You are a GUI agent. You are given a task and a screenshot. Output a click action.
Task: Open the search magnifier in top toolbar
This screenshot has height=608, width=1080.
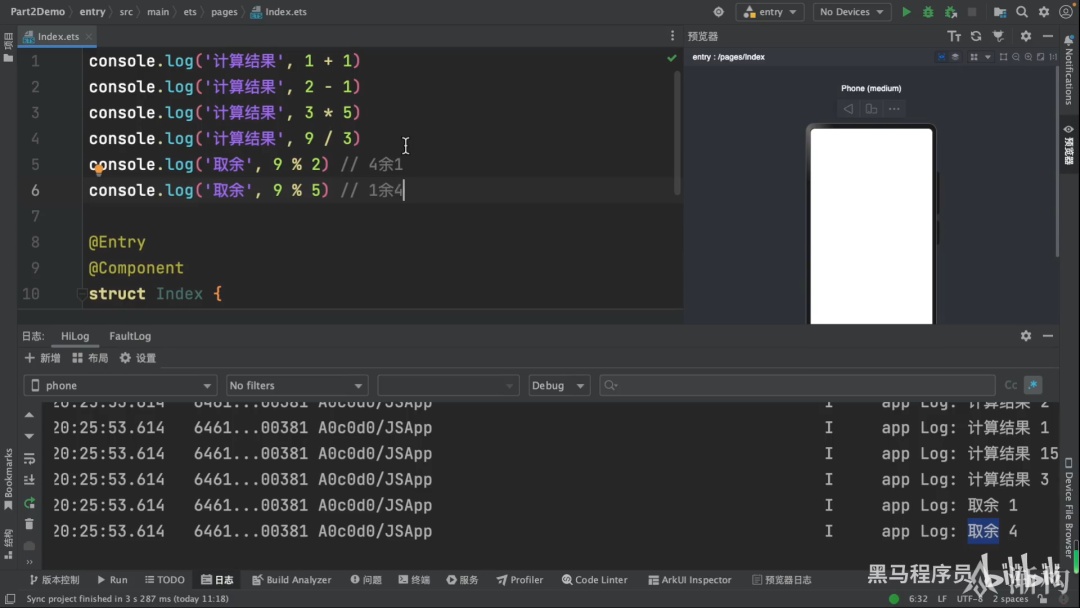(1022, 12)
